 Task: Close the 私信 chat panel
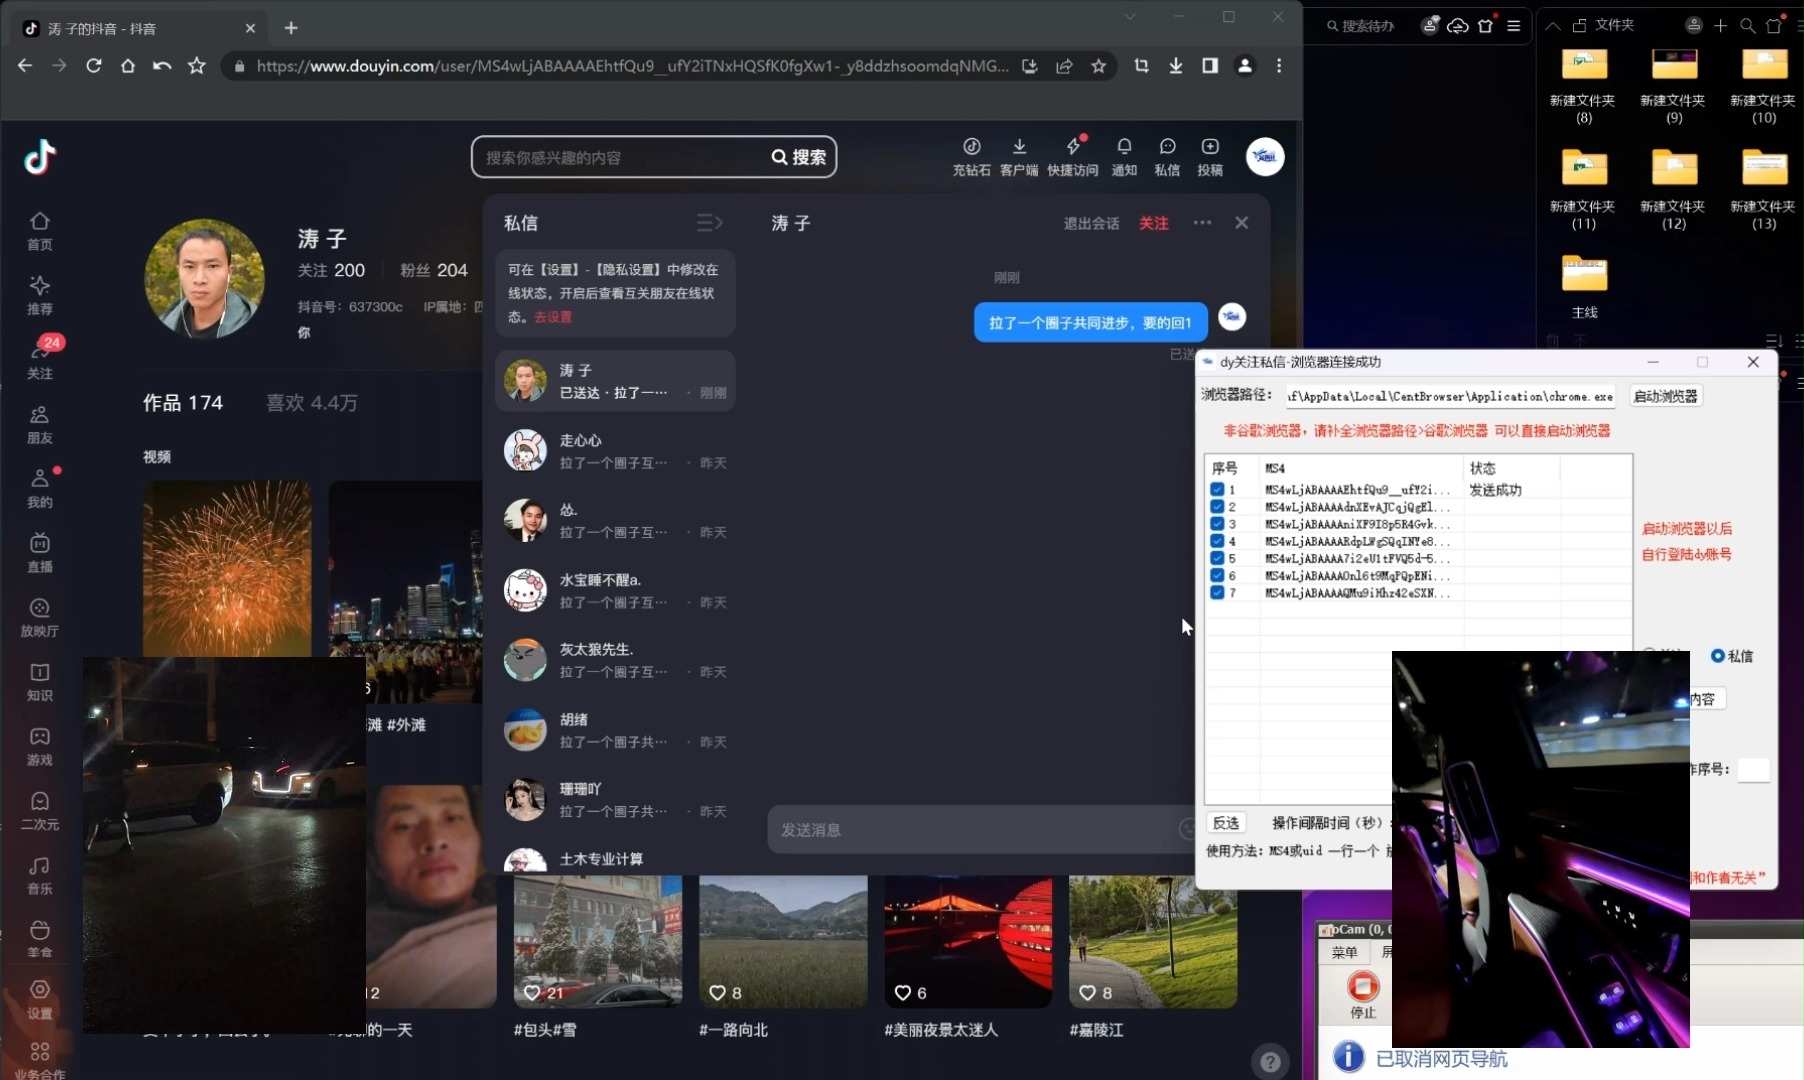(x=1241, y=223)
